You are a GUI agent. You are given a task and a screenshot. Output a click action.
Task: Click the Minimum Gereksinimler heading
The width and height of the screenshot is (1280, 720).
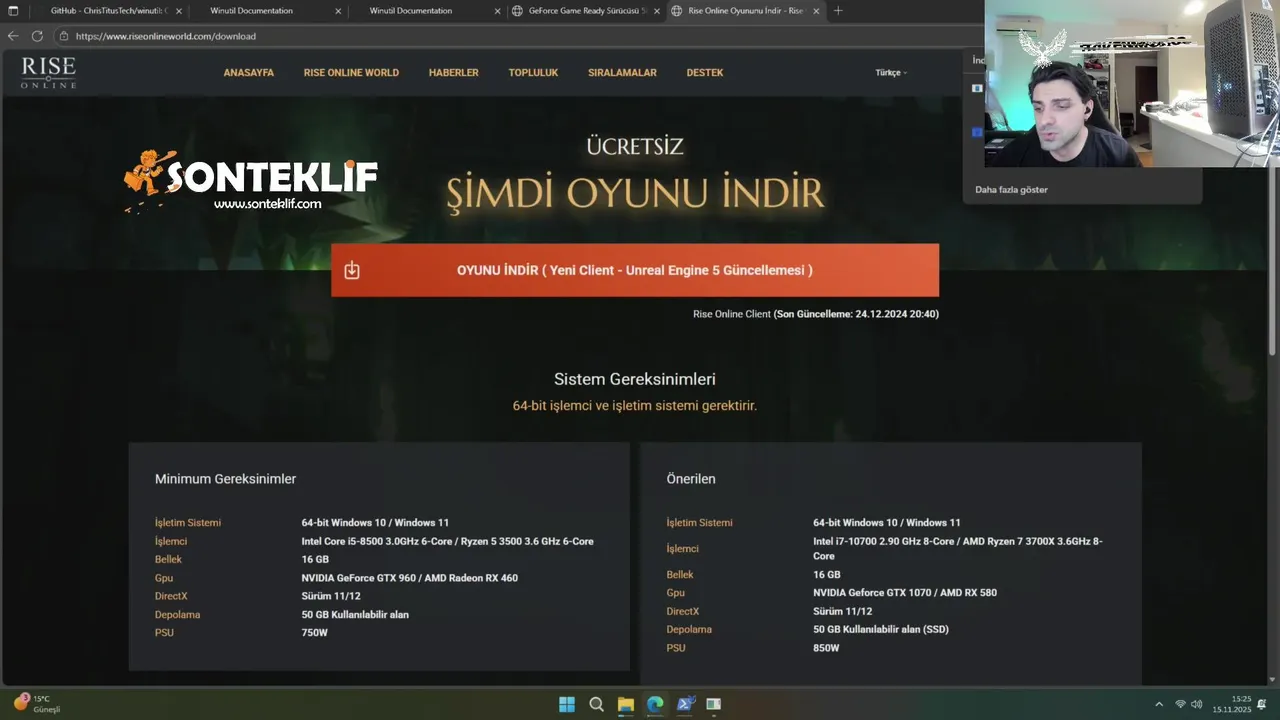[x=225, y=479]
